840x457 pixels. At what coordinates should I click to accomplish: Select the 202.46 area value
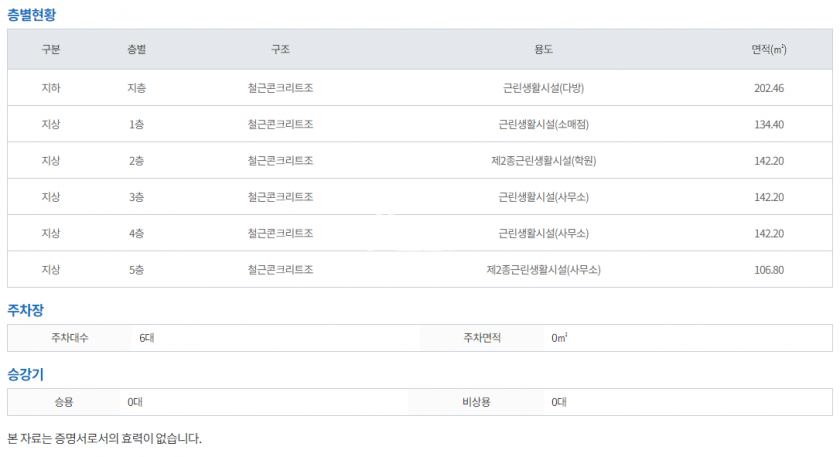pyautogui.click(x=768, y=88)
